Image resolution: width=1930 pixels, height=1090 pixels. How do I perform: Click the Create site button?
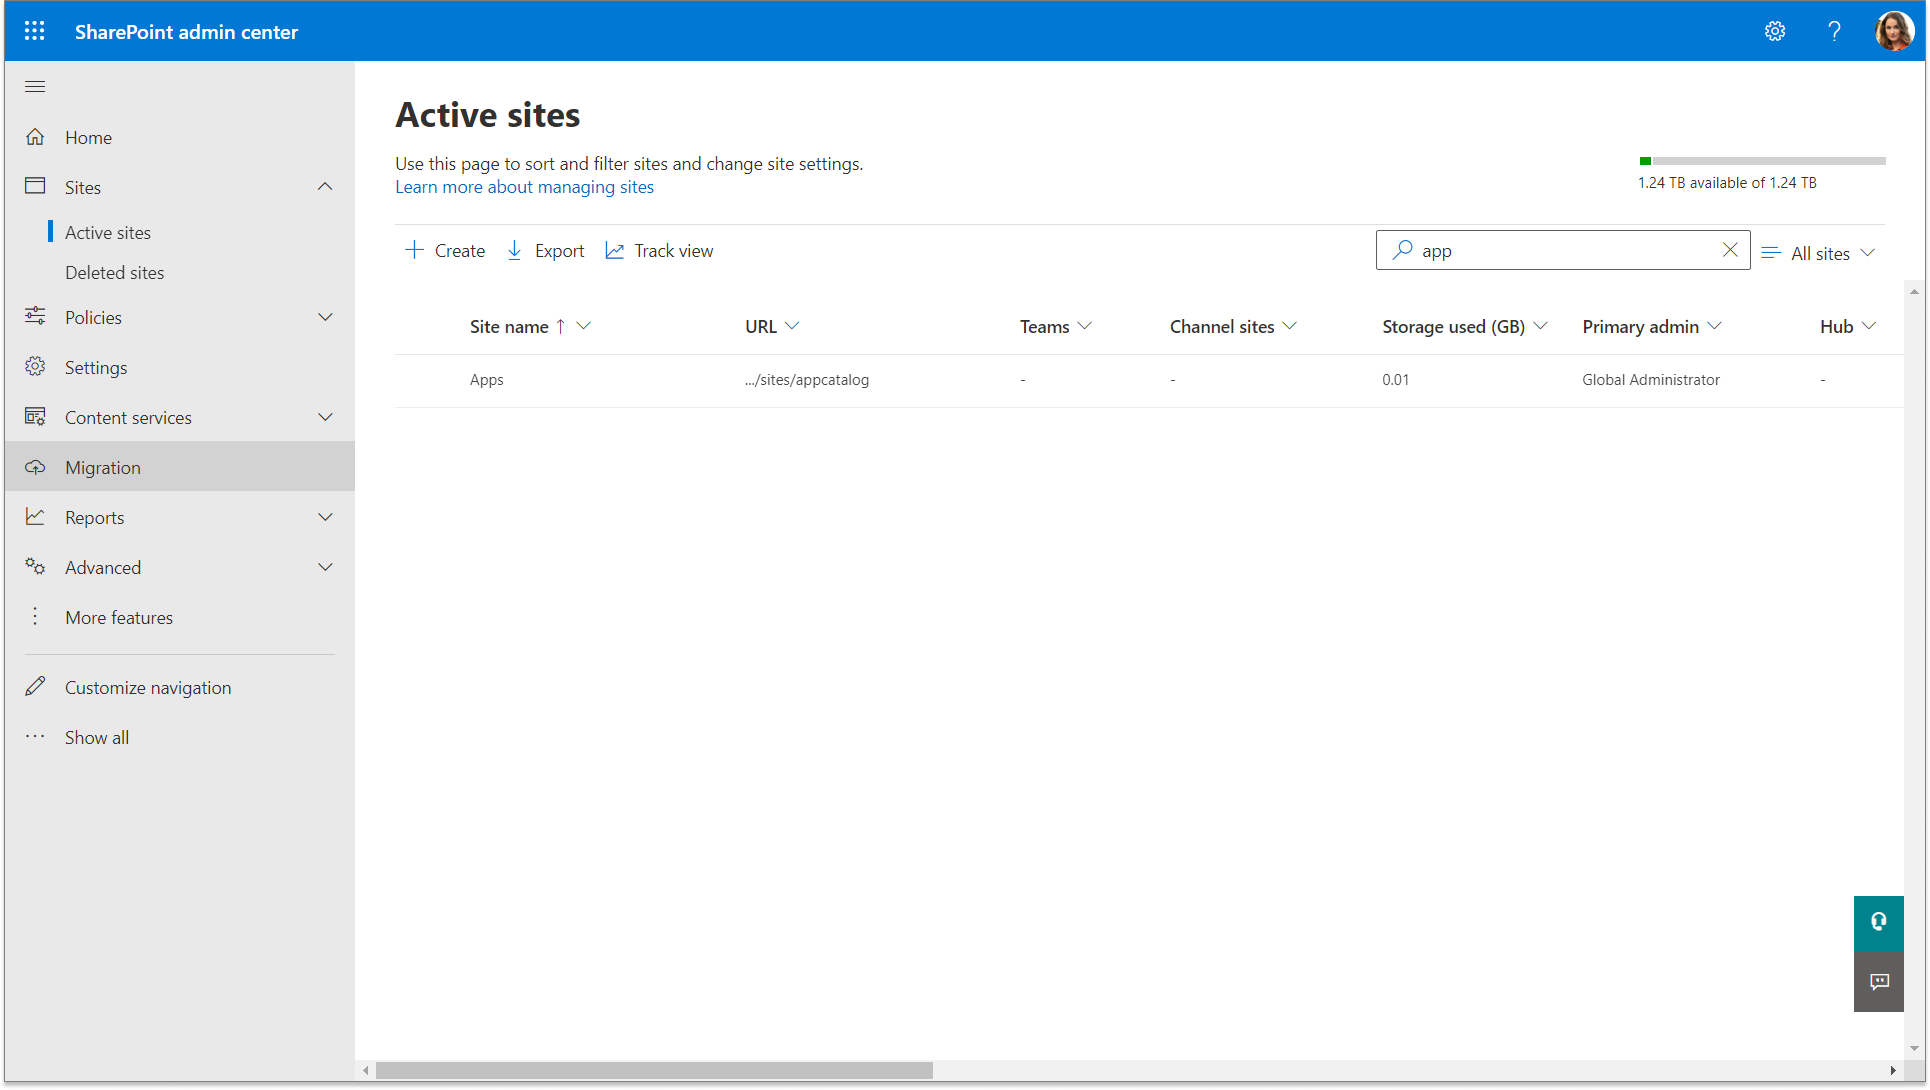coord(446,251)
